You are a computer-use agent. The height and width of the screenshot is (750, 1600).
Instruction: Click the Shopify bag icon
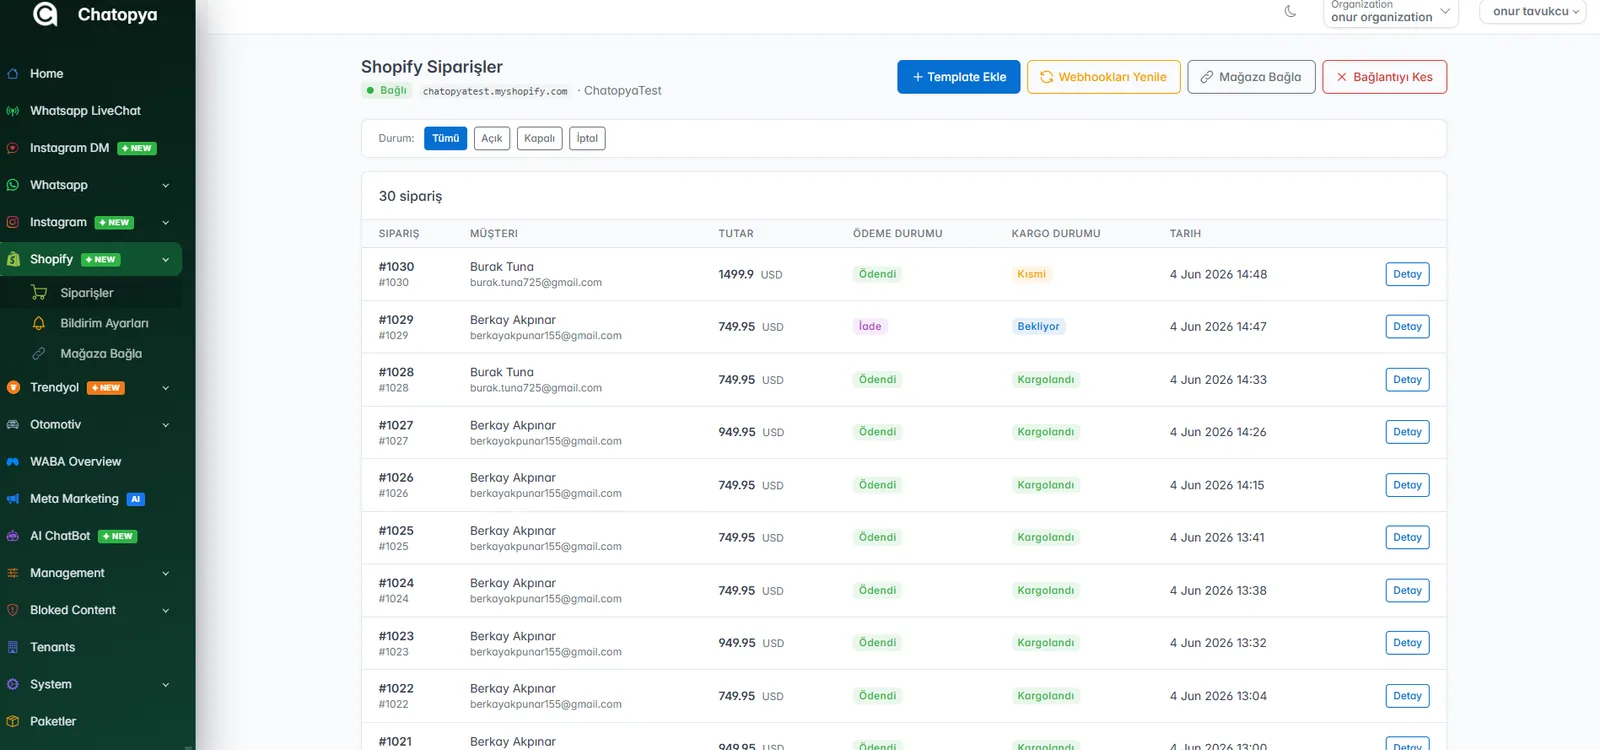click(x=13, y=259)
